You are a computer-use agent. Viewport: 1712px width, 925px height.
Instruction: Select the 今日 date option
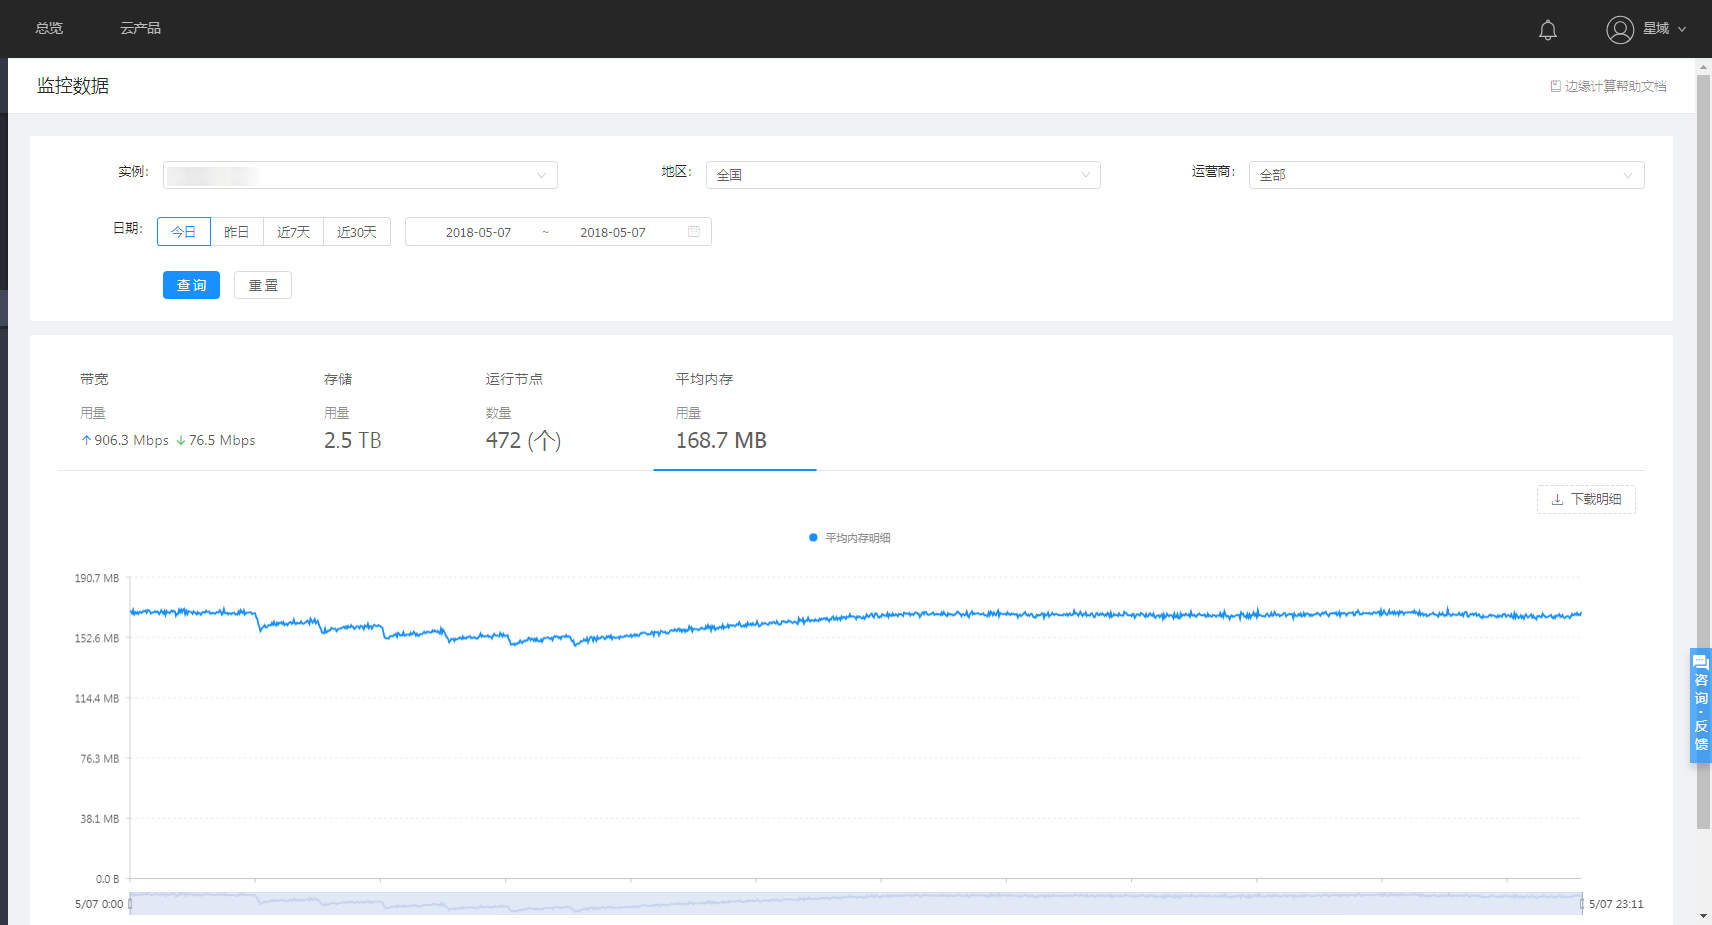coord(184,232)
